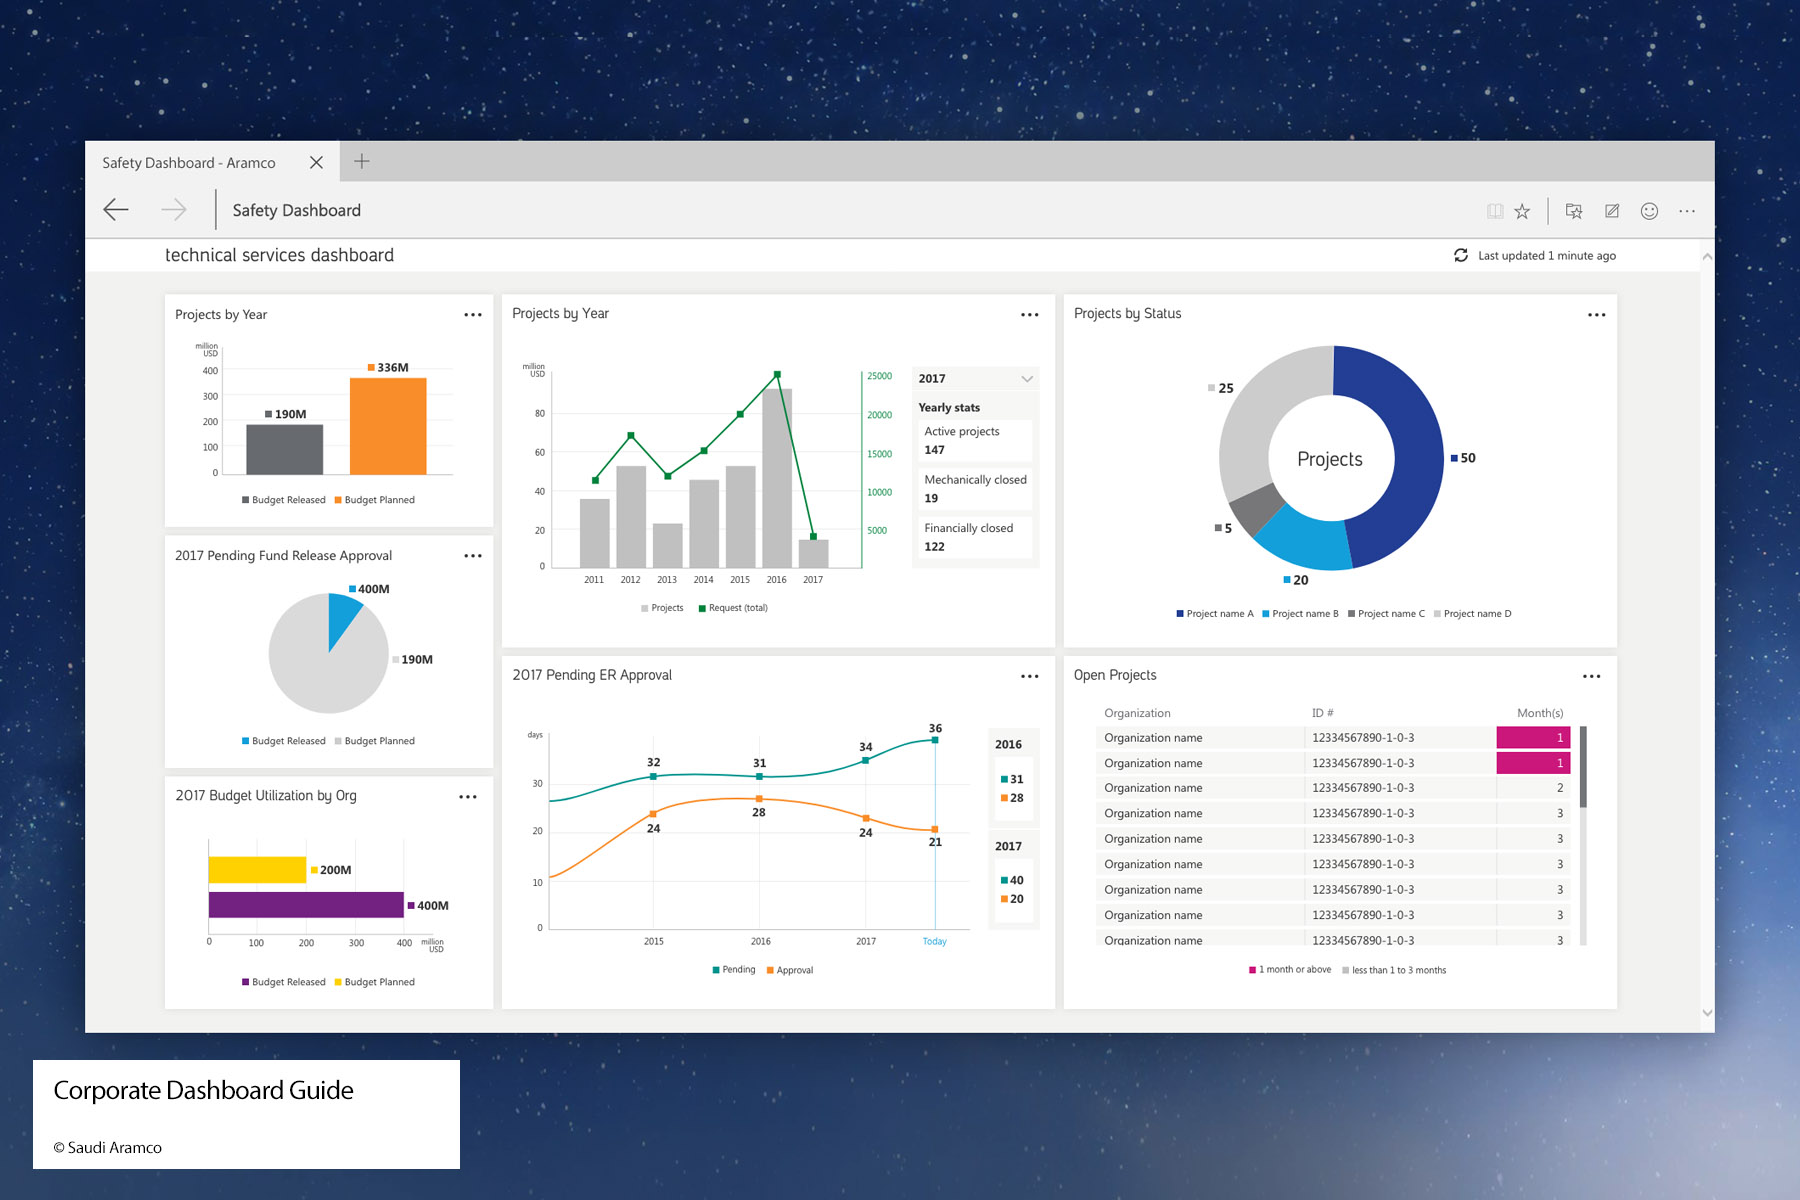Click the refresh icon beside Last updated

coord(1461,255)
